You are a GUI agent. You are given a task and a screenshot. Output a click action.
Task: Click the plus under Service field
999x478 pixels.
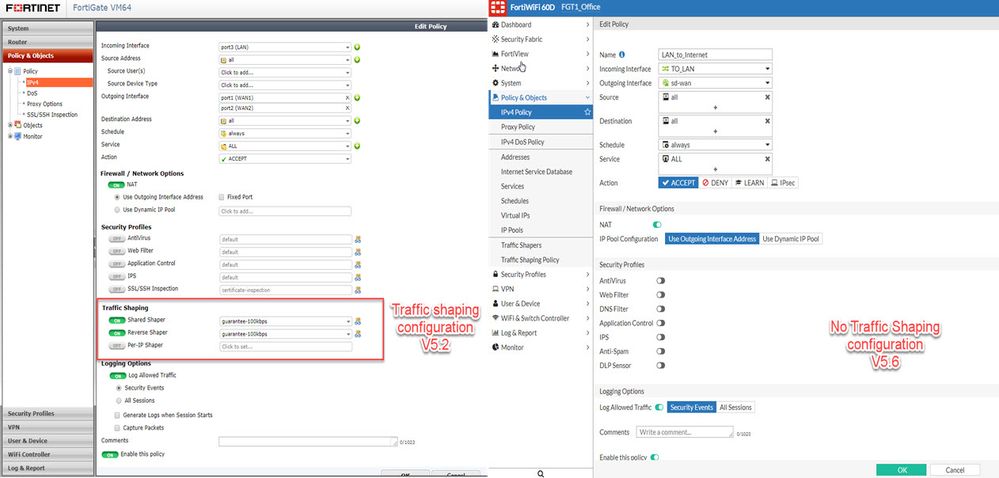(x=715, y=170)
